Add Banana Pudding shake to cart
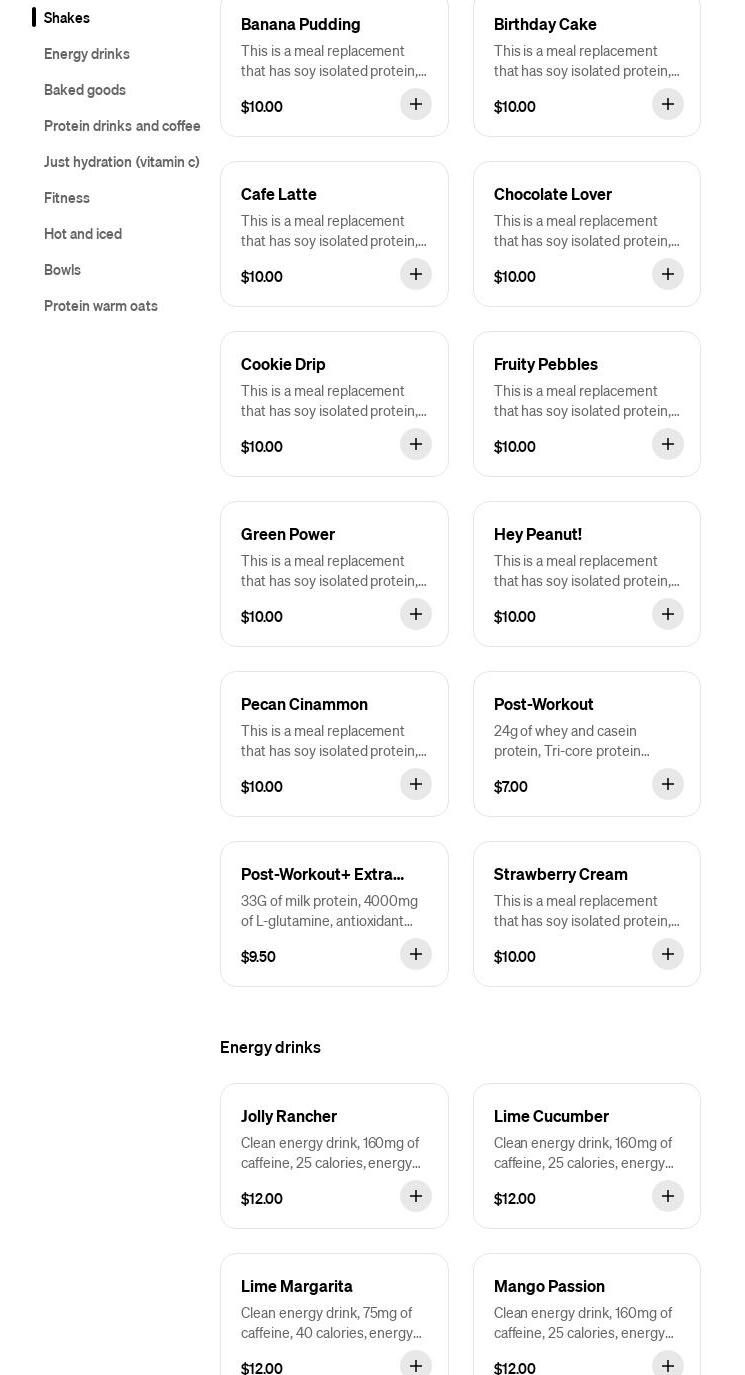Image resolution: width=745 pixels, height=1375 pixels. [x=416, y=104]
